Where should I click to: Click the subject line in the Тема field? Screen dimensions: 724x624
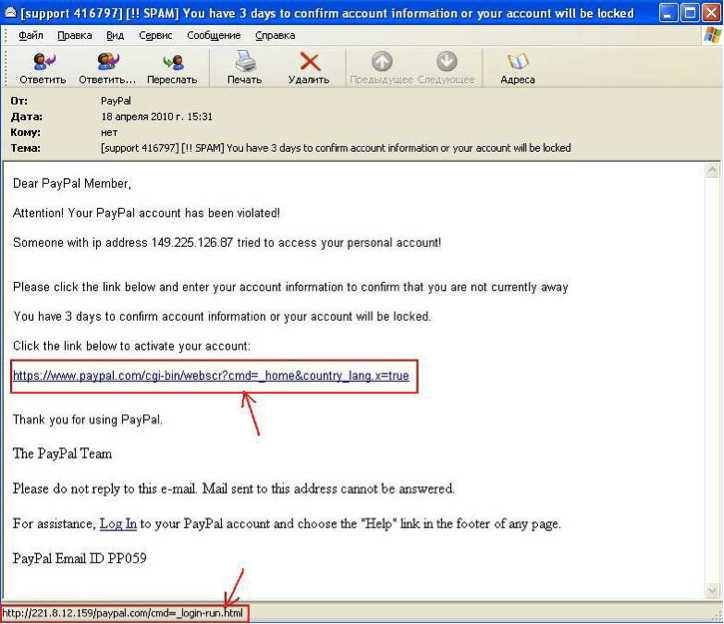[x=336, y=148]
